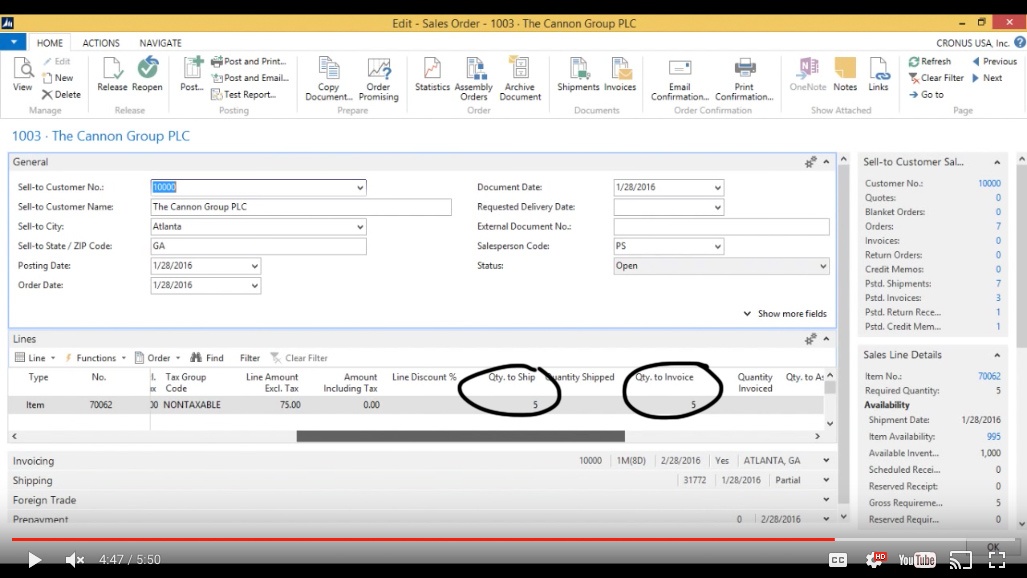This screenshot has height=578, width=1027.
Task: Seek on the video progress bar
Action: 514,539
